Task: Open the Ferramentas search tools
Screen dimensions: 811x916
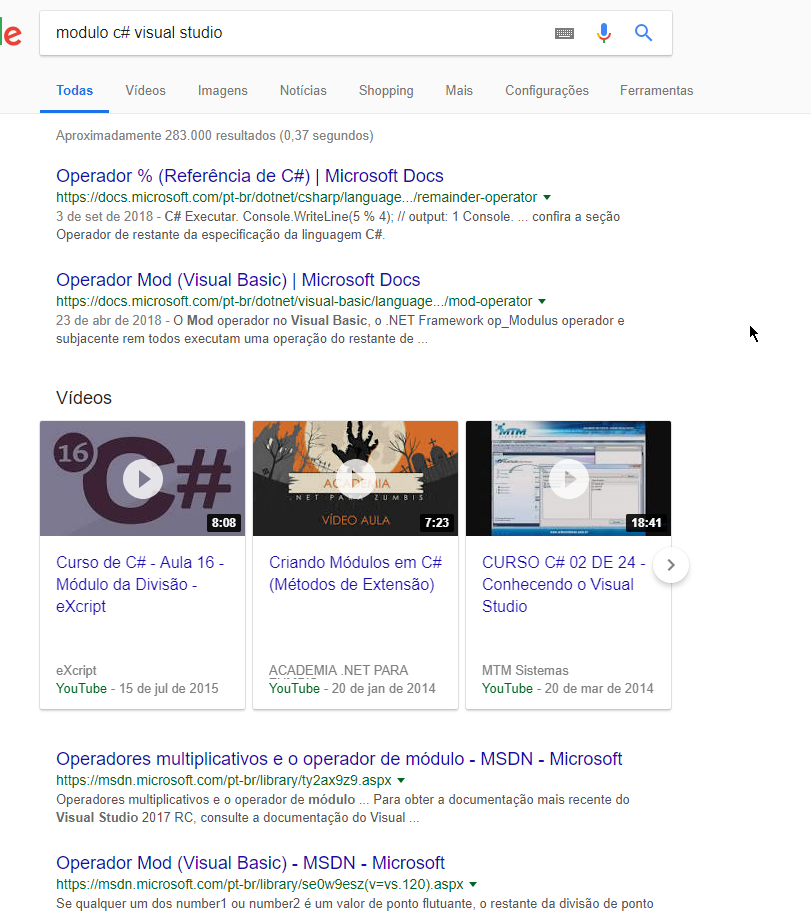Action: pos(657,91)
